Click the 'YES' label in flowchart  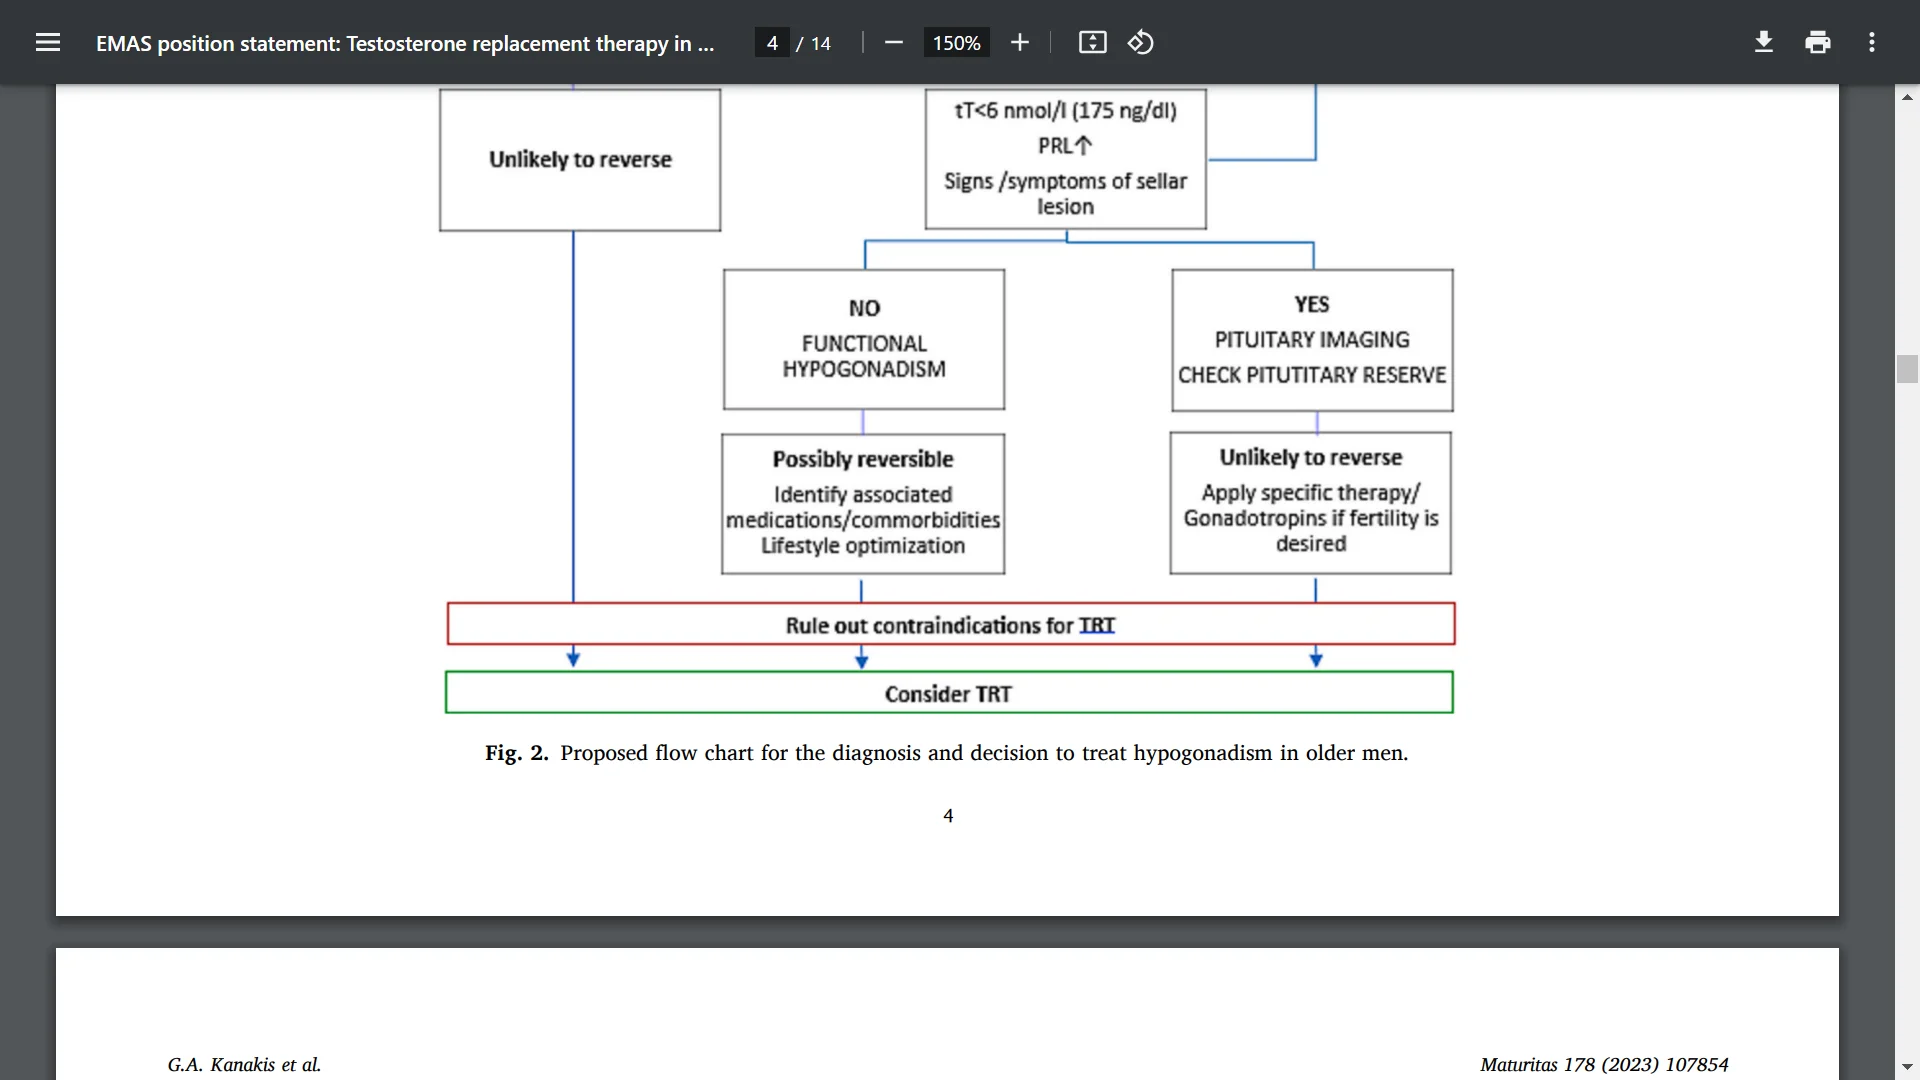pos(1312,304)
